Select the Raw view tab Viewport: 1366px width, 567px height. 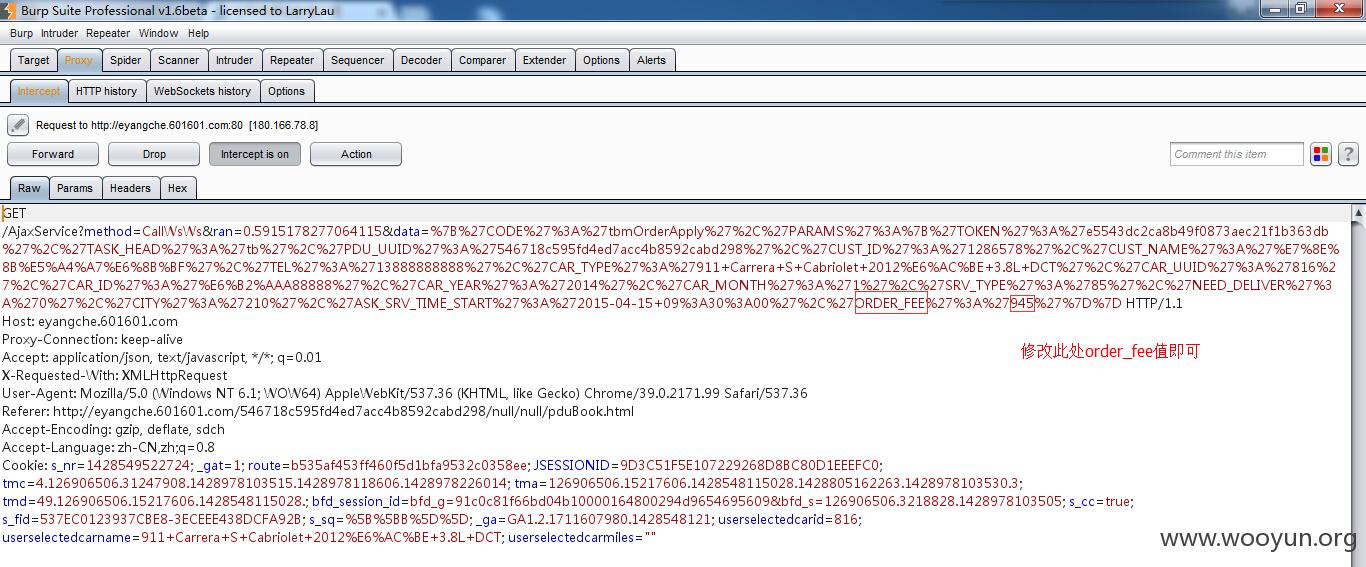[29, 188]
